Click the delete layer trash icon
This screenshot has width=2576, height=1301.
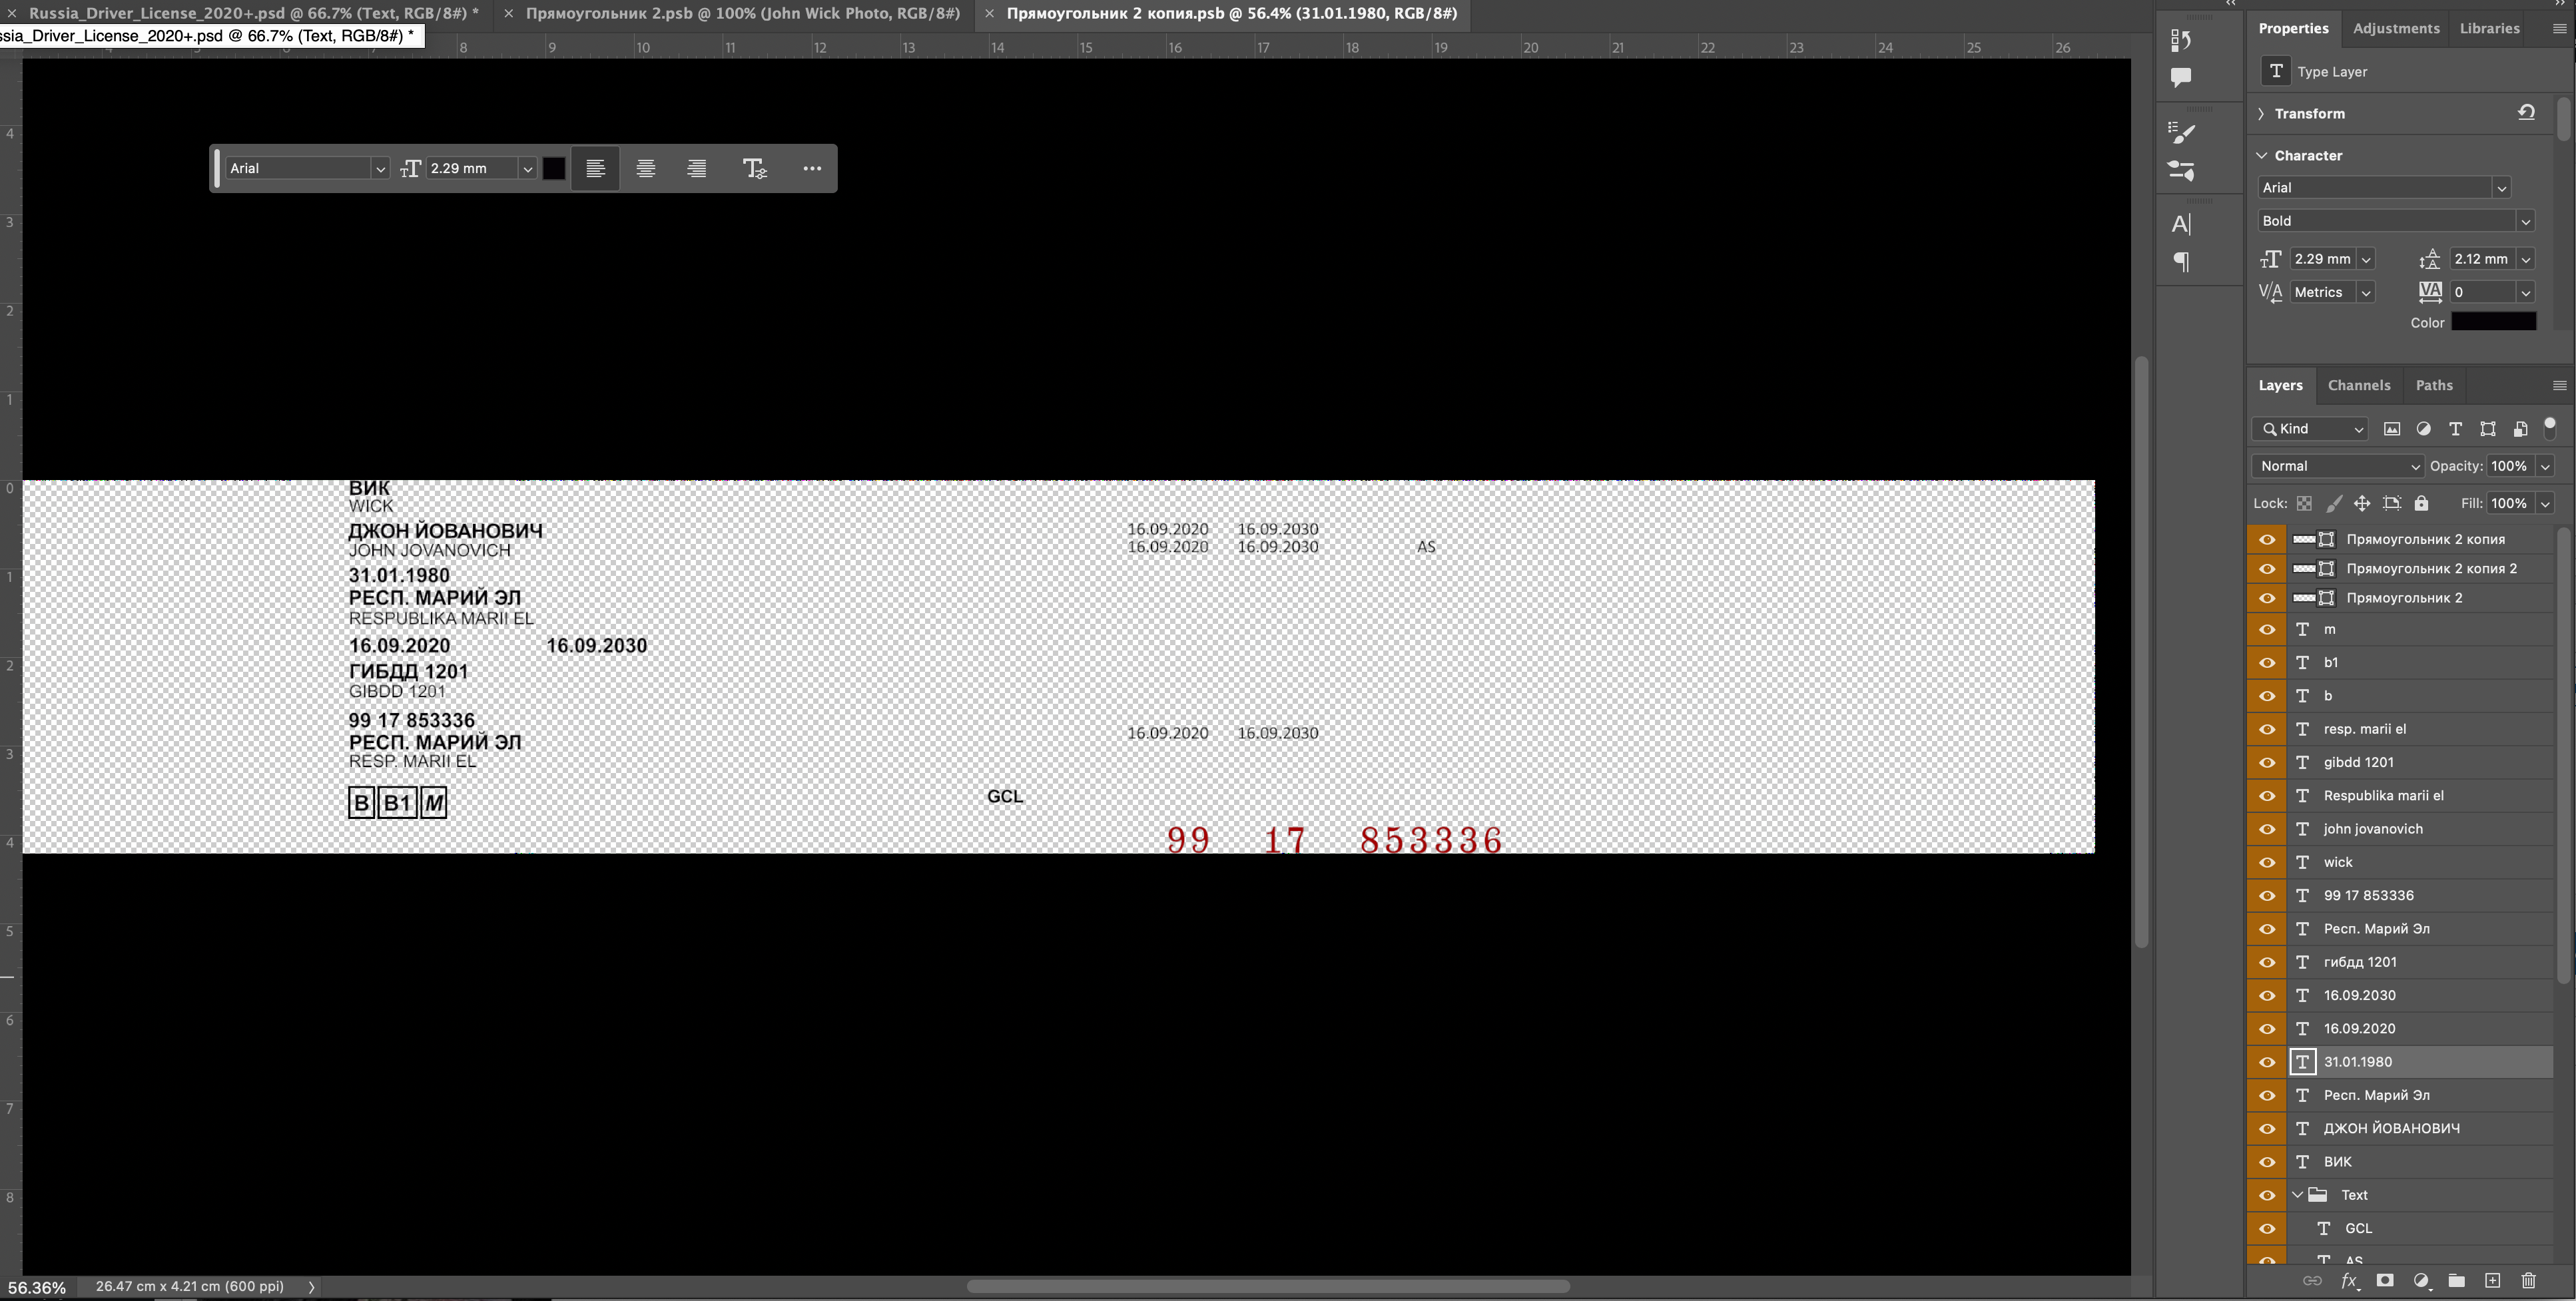[2528, 1281]
